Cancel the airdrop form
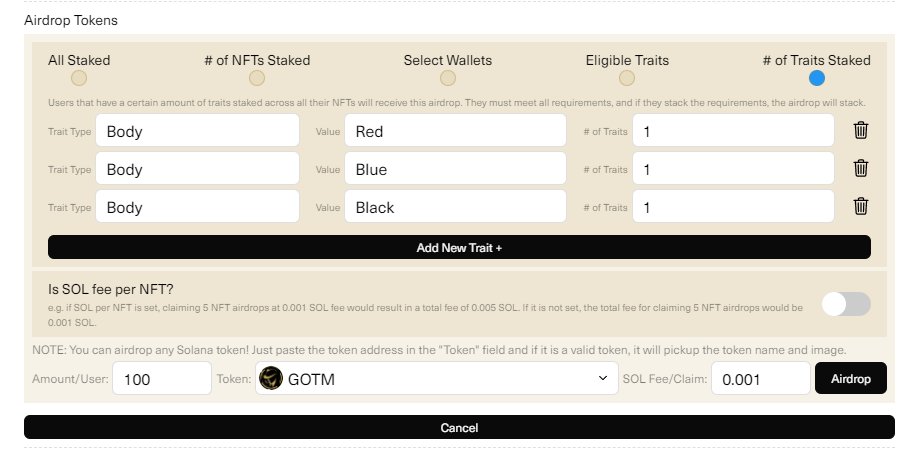 click(459, 427)
